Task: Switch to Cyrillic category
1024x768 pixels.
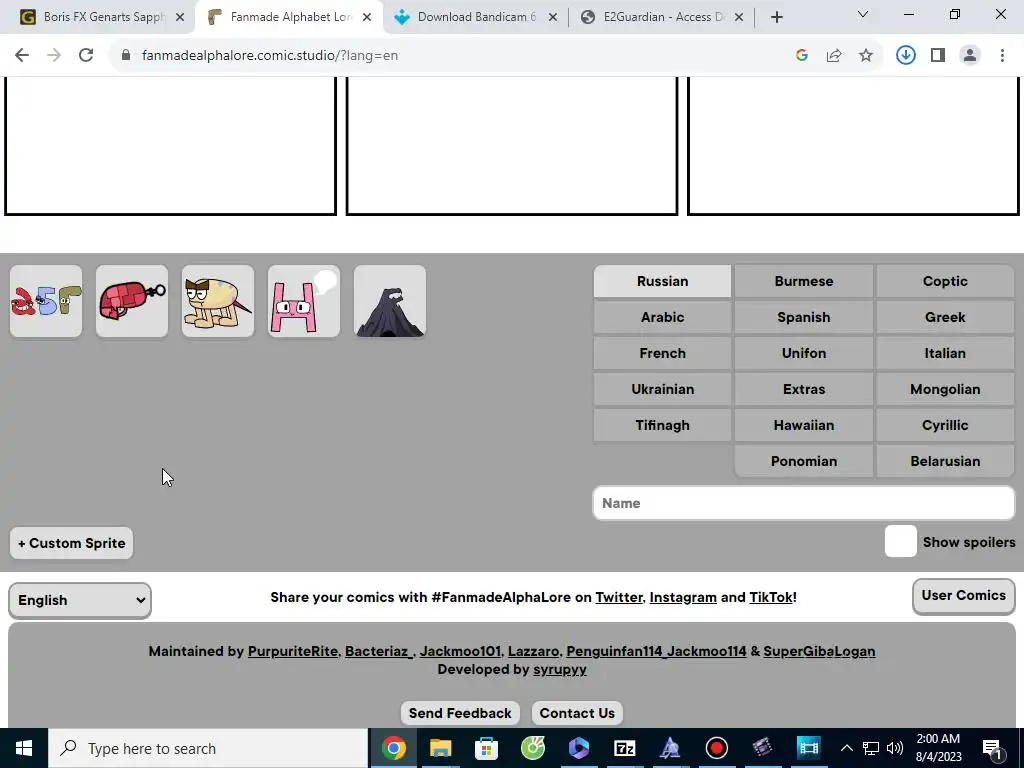Action: pyautogui.click(x=945, y=424)
